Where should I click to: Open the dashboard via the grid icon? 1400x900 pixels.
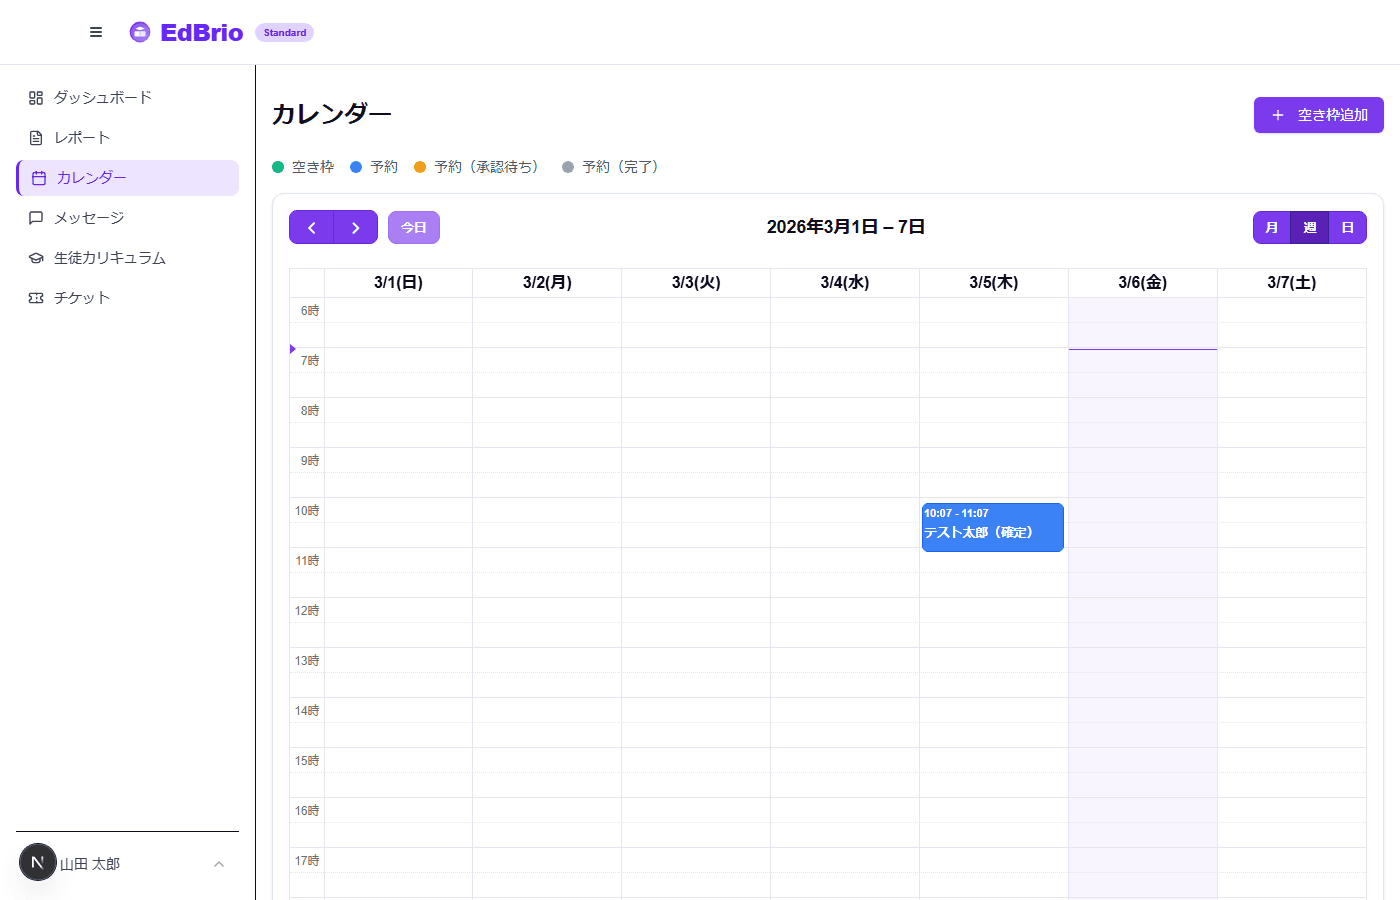click(35, 97)
